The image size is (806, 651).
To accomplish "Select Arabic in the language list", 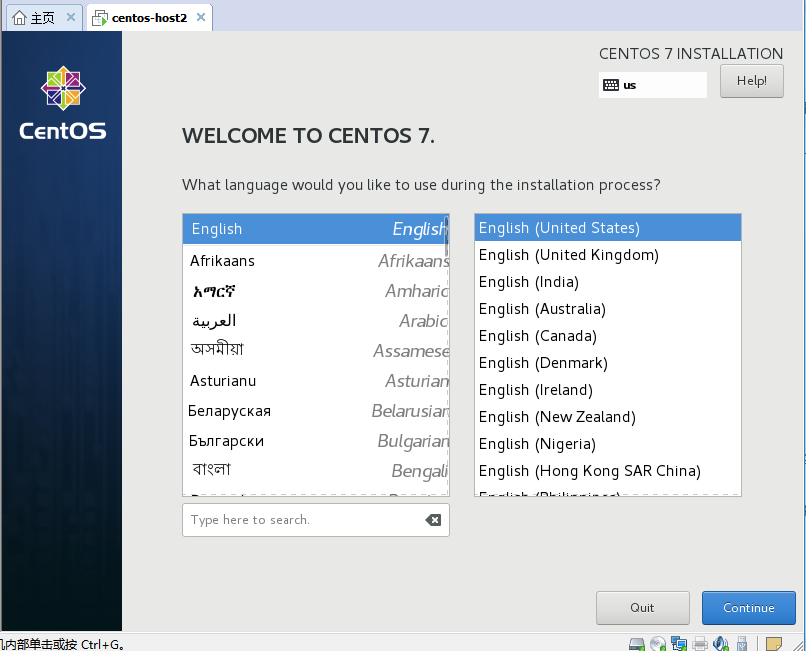I will [314, 321].
